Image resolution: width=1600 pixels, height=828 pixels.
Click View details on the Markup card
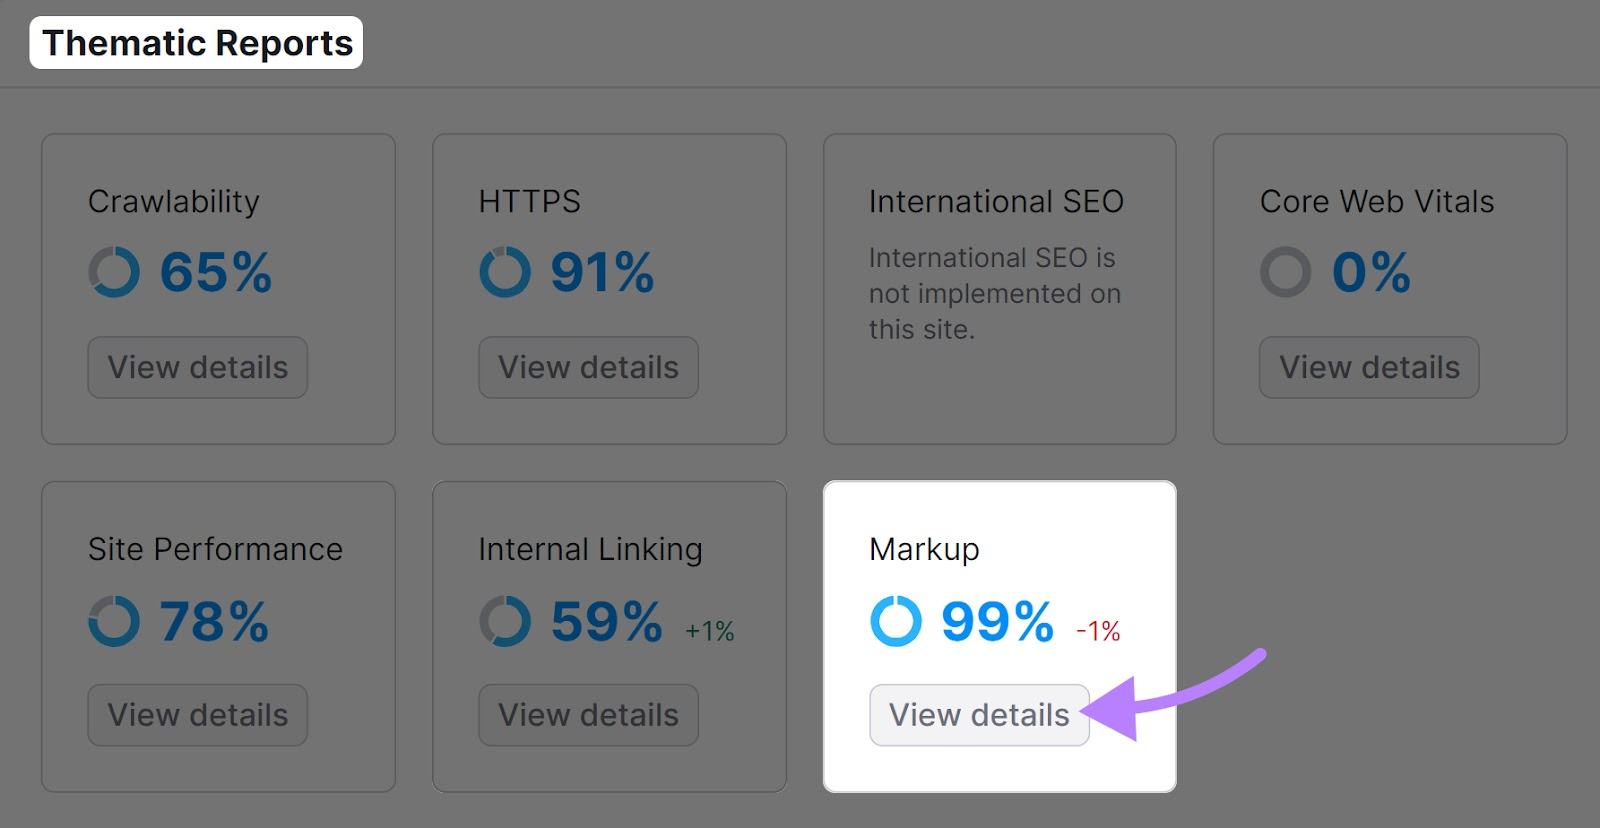click(979, 714)
